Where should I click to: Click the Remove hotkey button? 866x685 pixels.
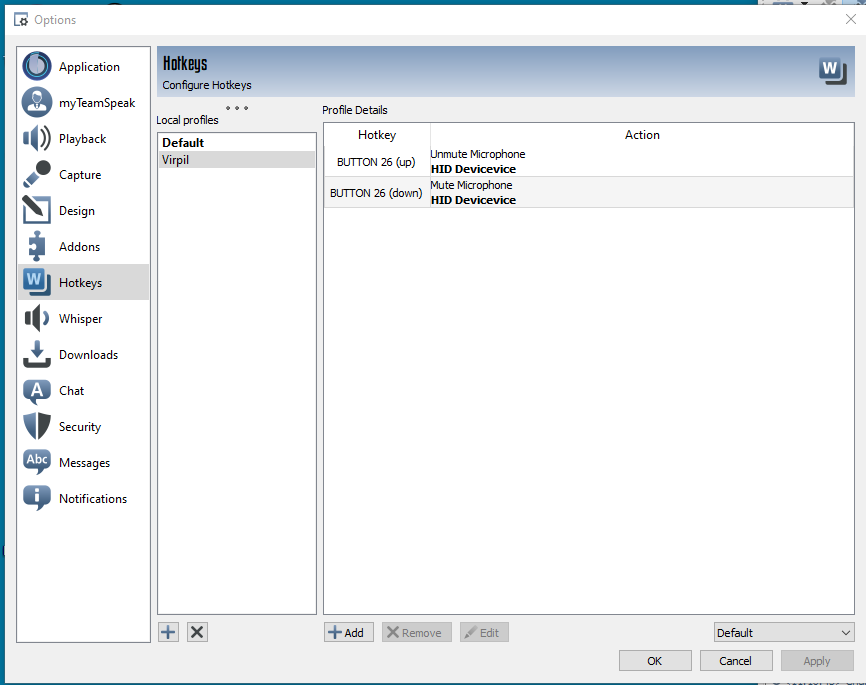416,633
